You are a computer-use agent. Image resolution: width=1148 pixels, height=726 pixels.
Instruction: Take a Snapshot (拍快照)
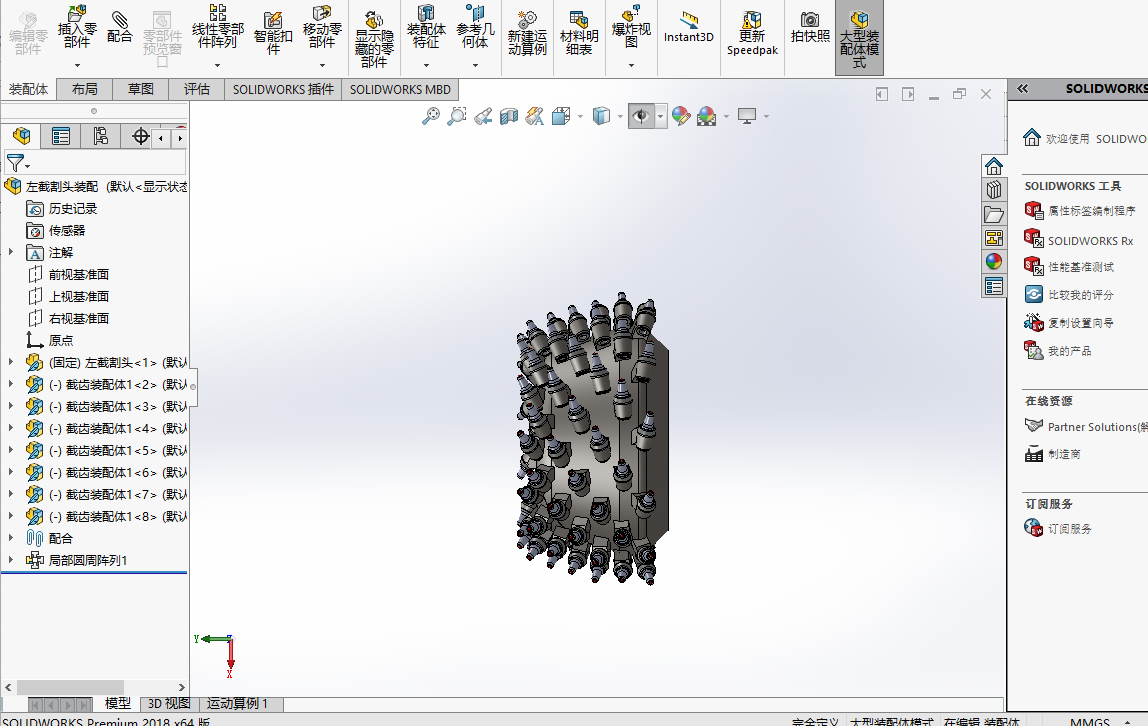tap(810, 27)
